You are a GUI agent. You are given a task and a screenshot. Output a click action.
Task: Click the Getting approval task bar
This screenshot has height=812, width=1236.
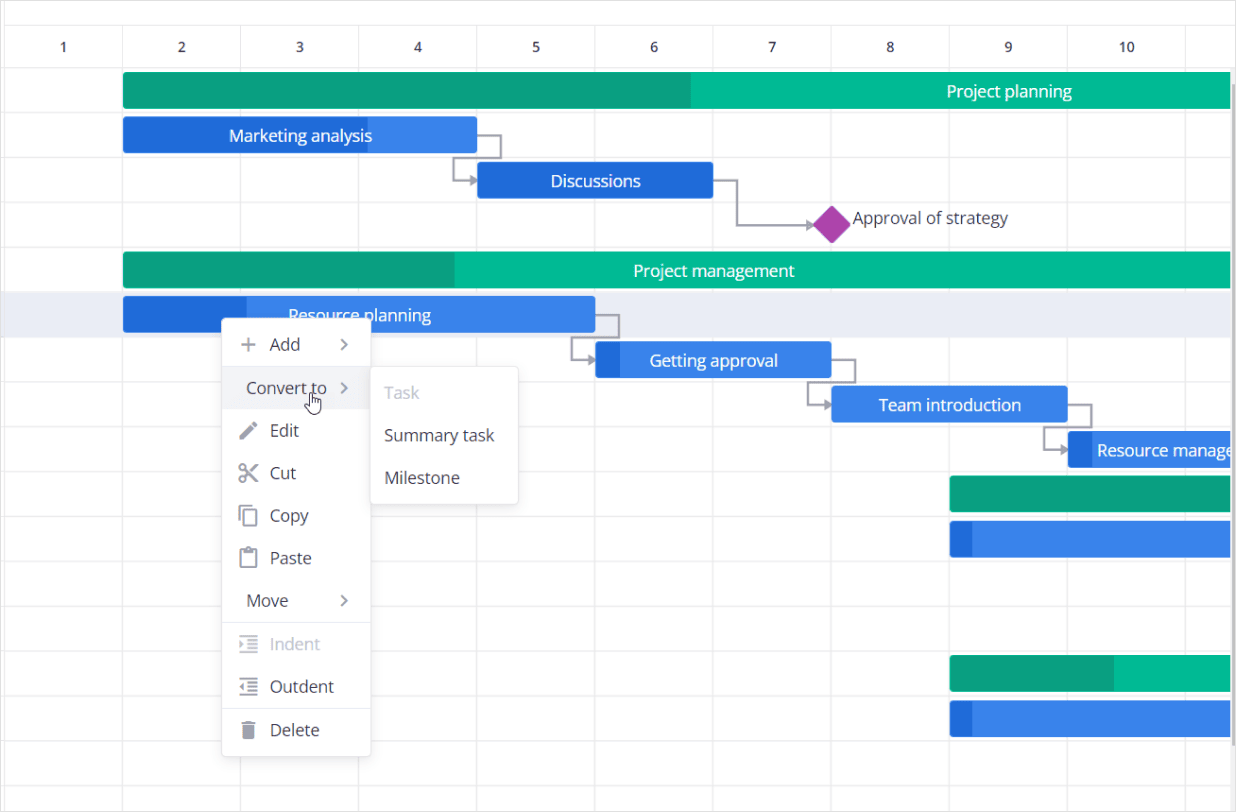tap(713, 359)
